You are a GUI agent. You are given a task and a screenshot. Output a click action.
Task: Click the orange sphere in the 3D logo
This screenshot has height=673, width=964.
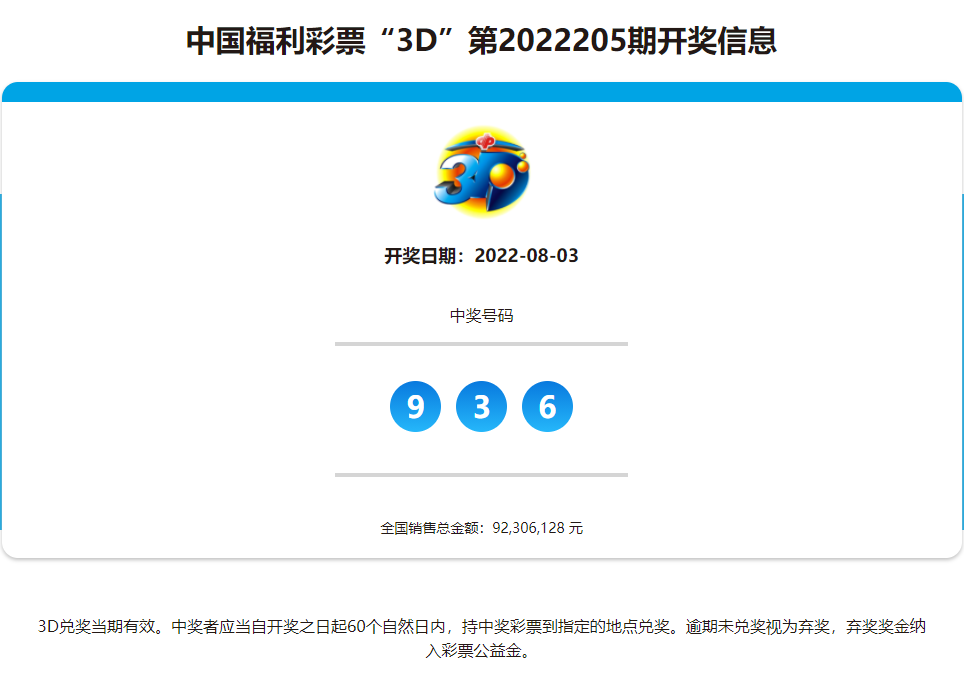click(x=502, y=176)
